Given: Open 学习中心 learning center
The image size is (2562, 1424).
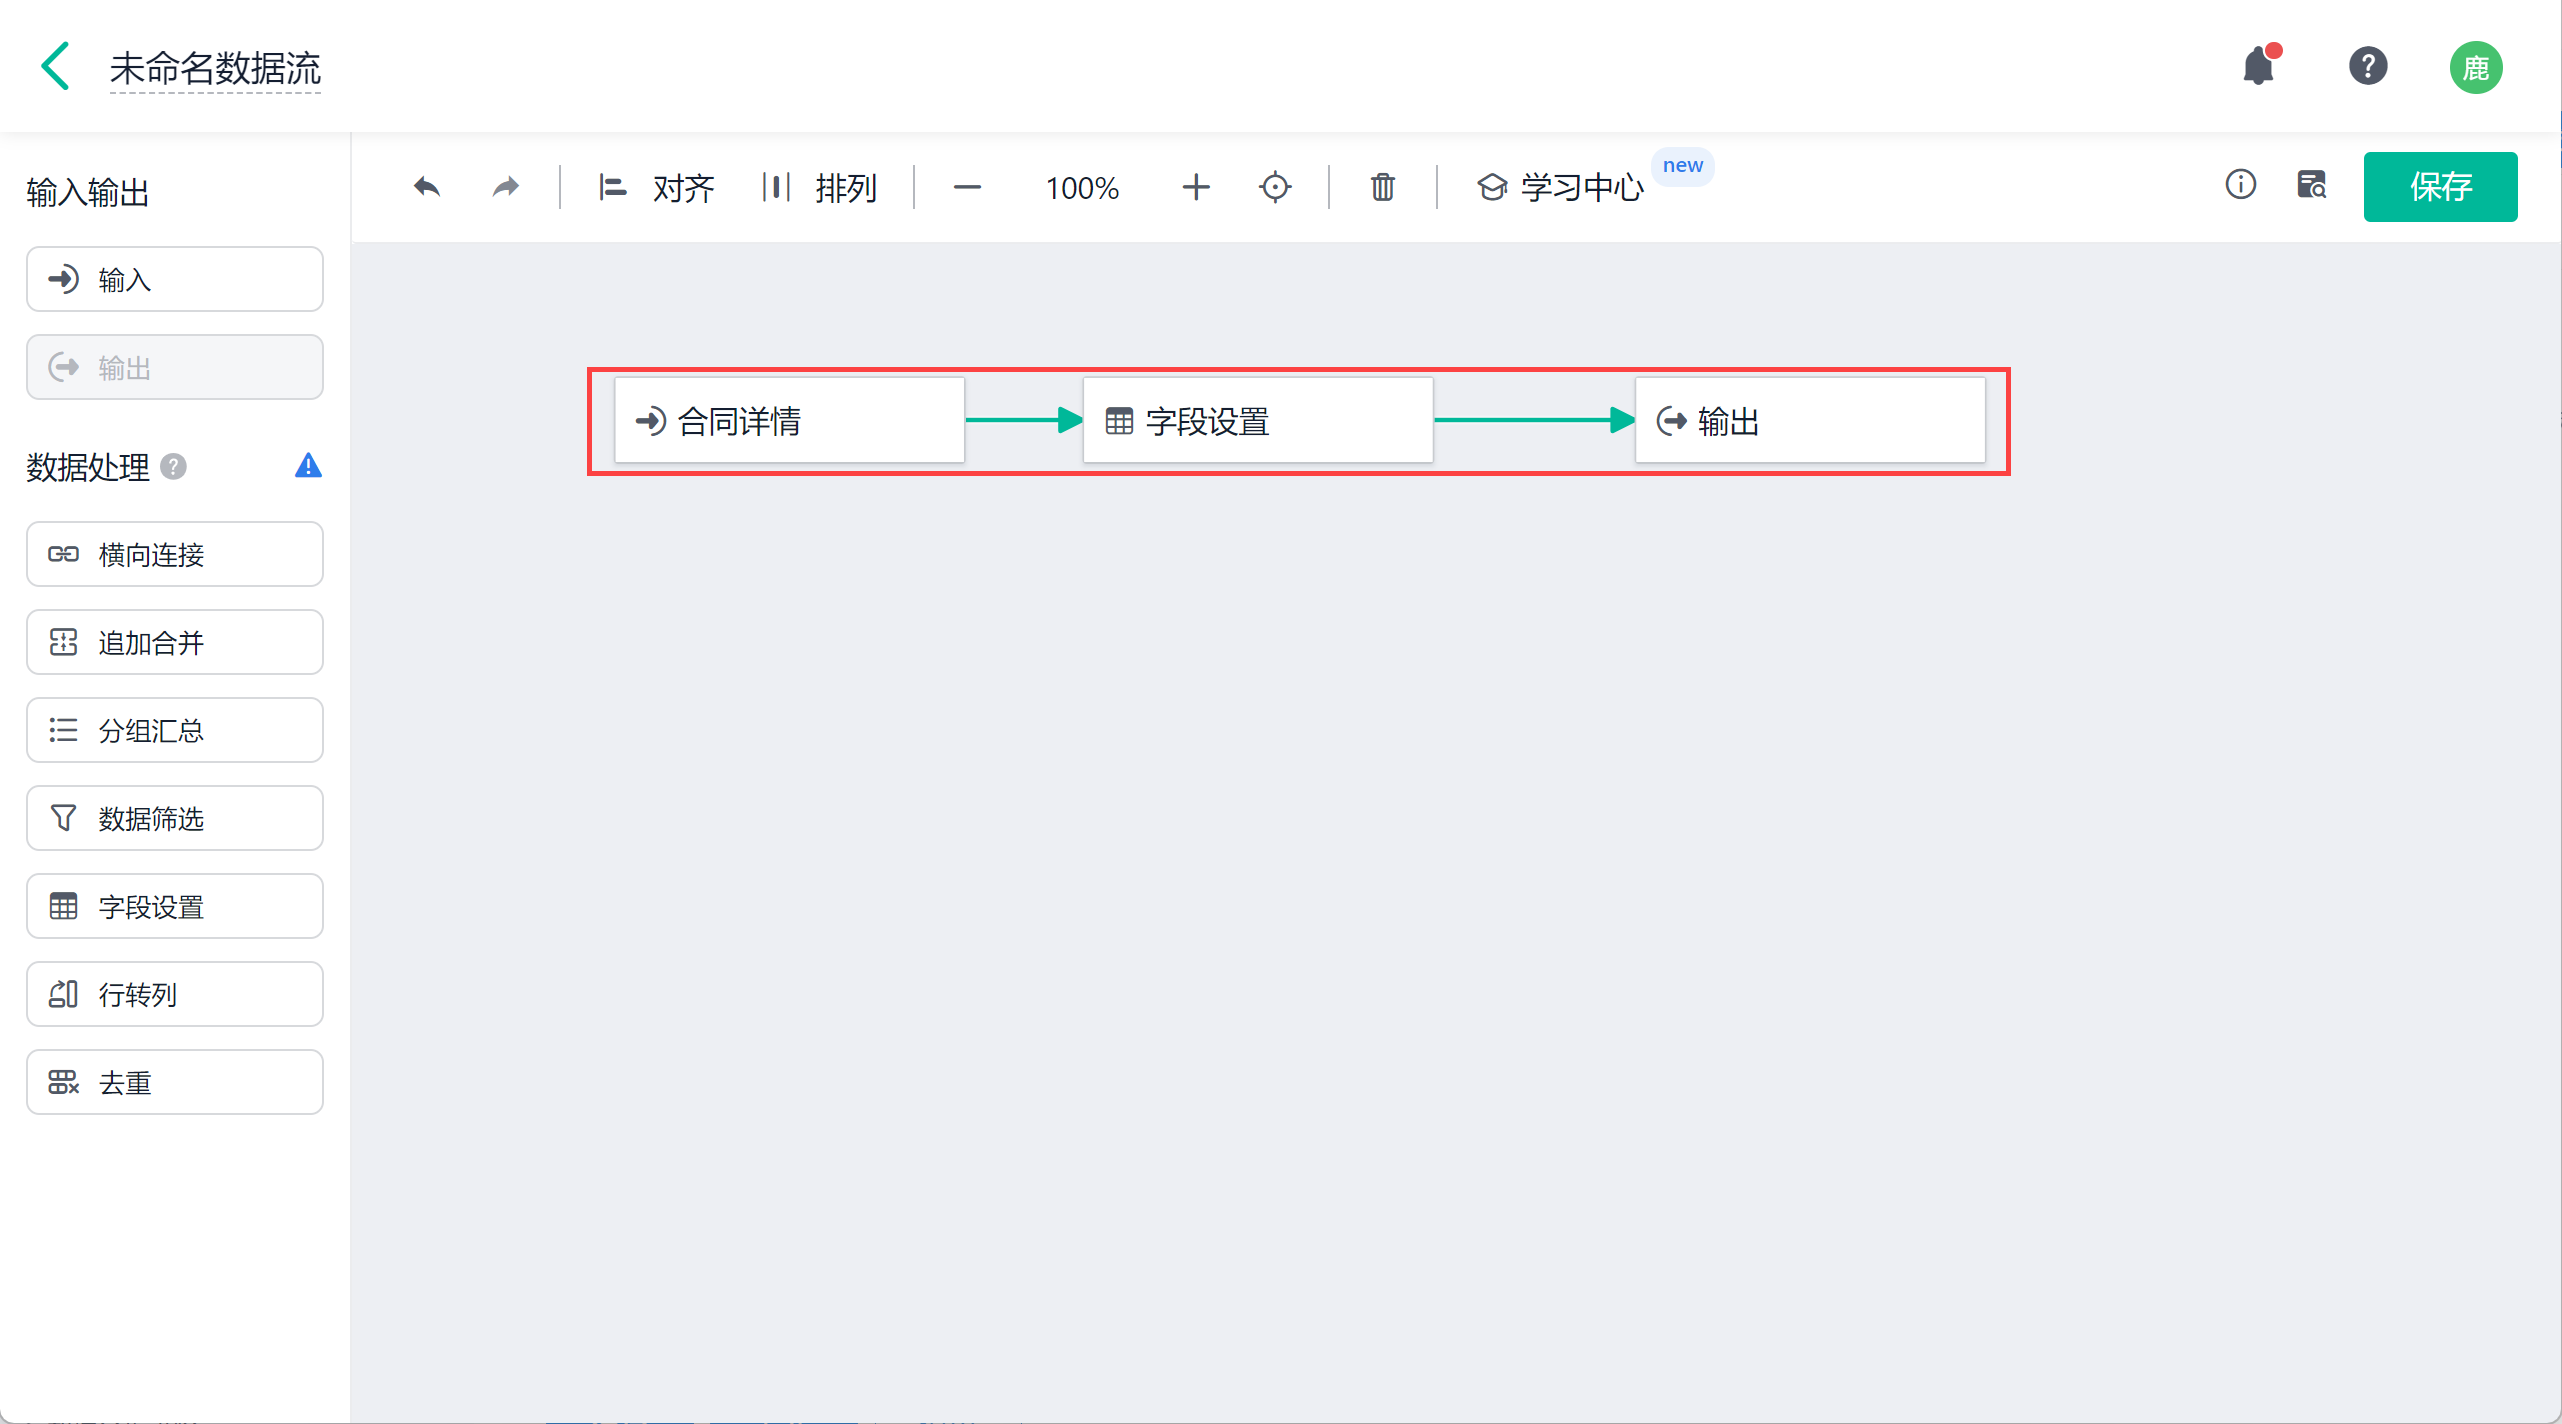Looking at the screenshot, I should (1561, 187).
